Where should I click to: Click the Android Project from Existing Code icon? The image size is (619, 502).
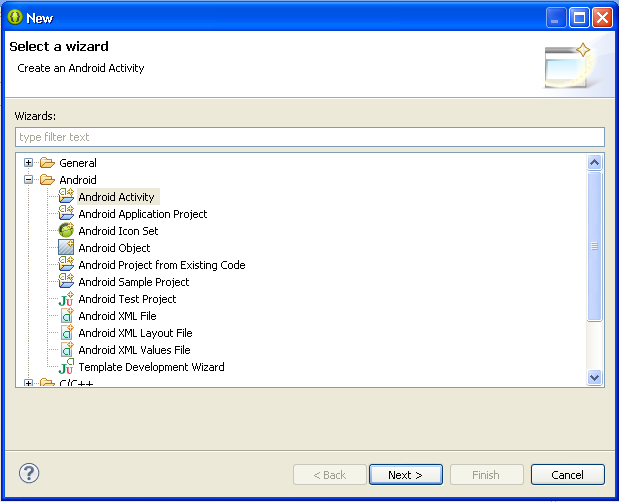pos(66,264)
